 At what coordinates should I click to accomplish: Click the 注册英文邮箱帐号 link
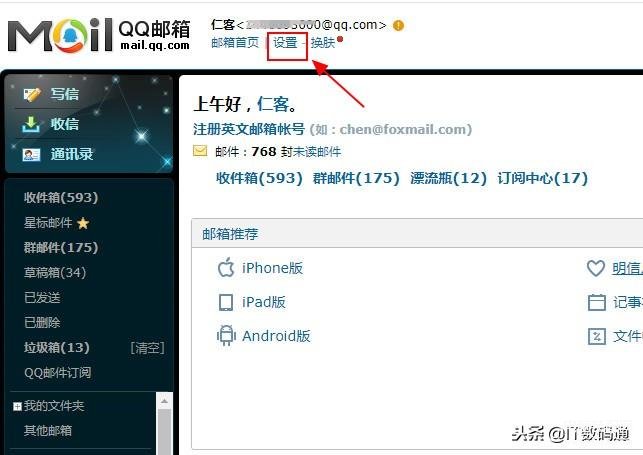click(249, 129)
